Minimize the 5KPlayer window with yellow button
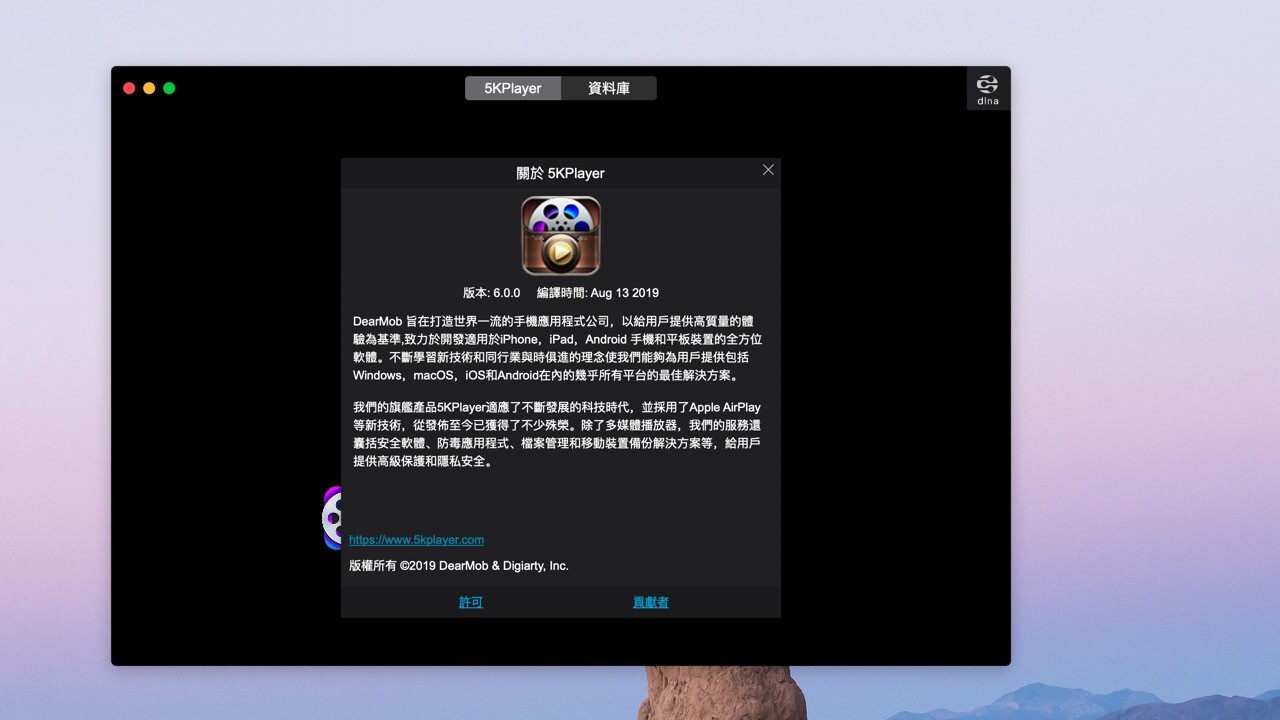 [149, 88]
